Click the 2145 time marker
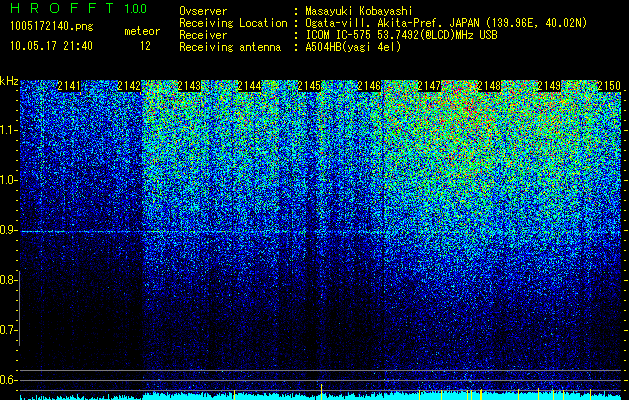The height and width of the screenshot is (400, 629). click(x=309, y=86)
